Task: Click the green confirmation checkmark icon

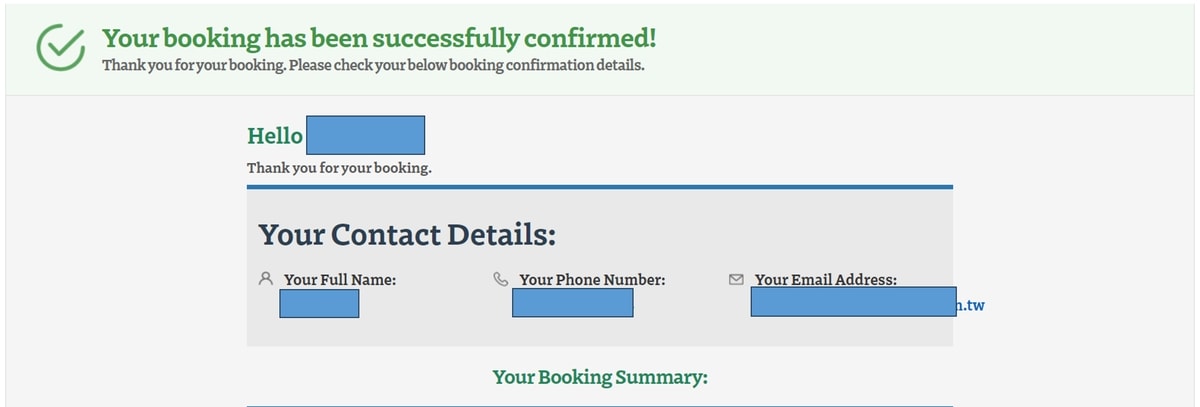Action: [60, 47]
